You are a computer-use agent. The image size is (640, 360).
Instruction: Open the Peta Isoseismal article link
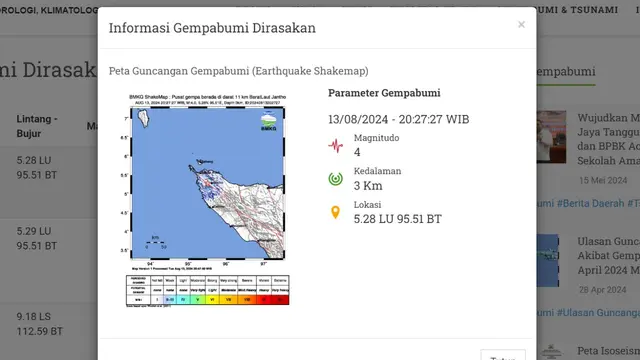tap(608, 351)
